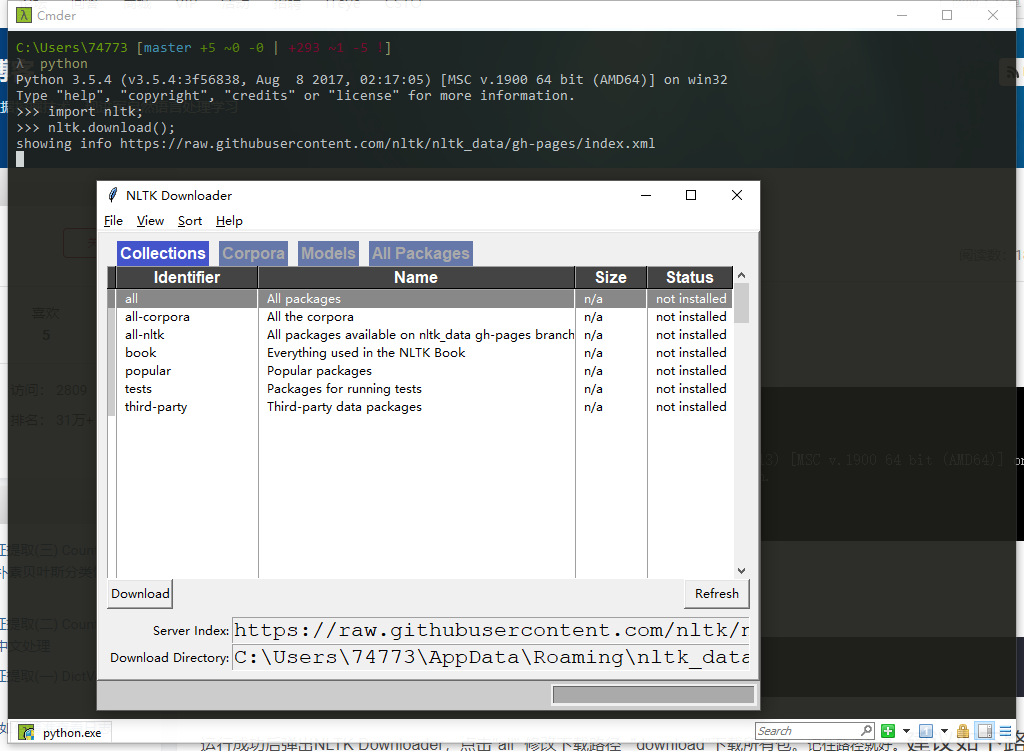Image resolution: width=1024 pixels, height=751 pixels.
Task: Toggle the Cmder scrollbar panel icon
Action: [x=985, y=731]
